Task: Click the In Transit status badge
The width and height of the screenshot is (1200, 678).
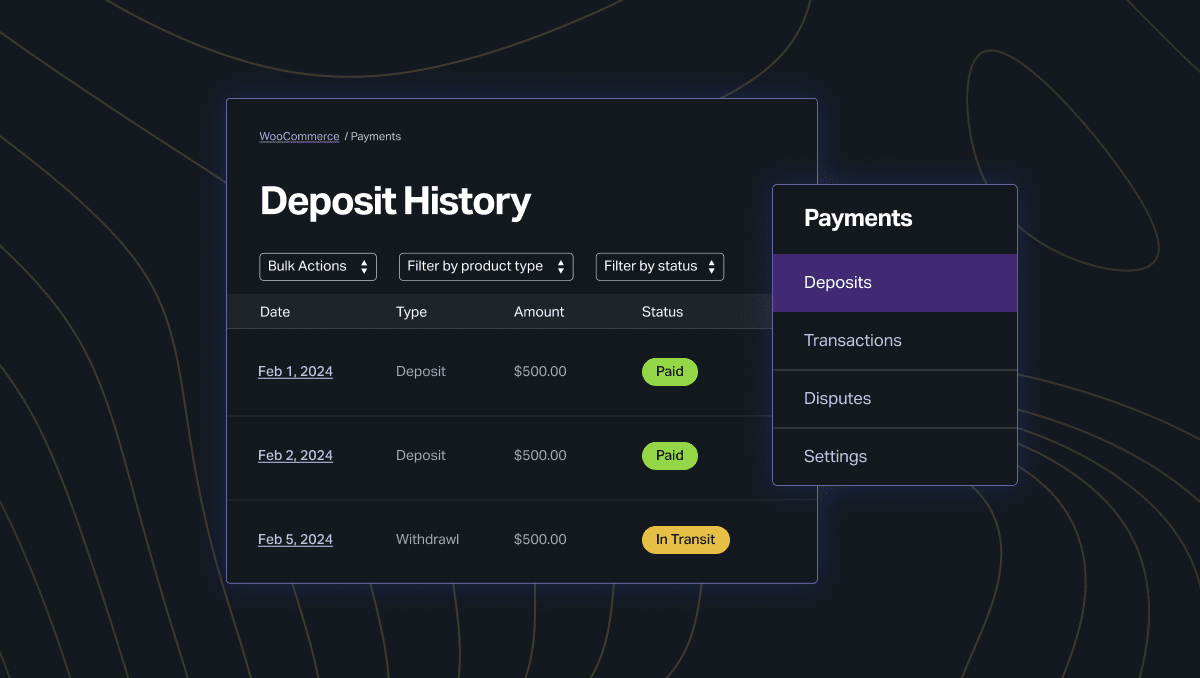Action: pyautogui.click(x=685, y=540)
